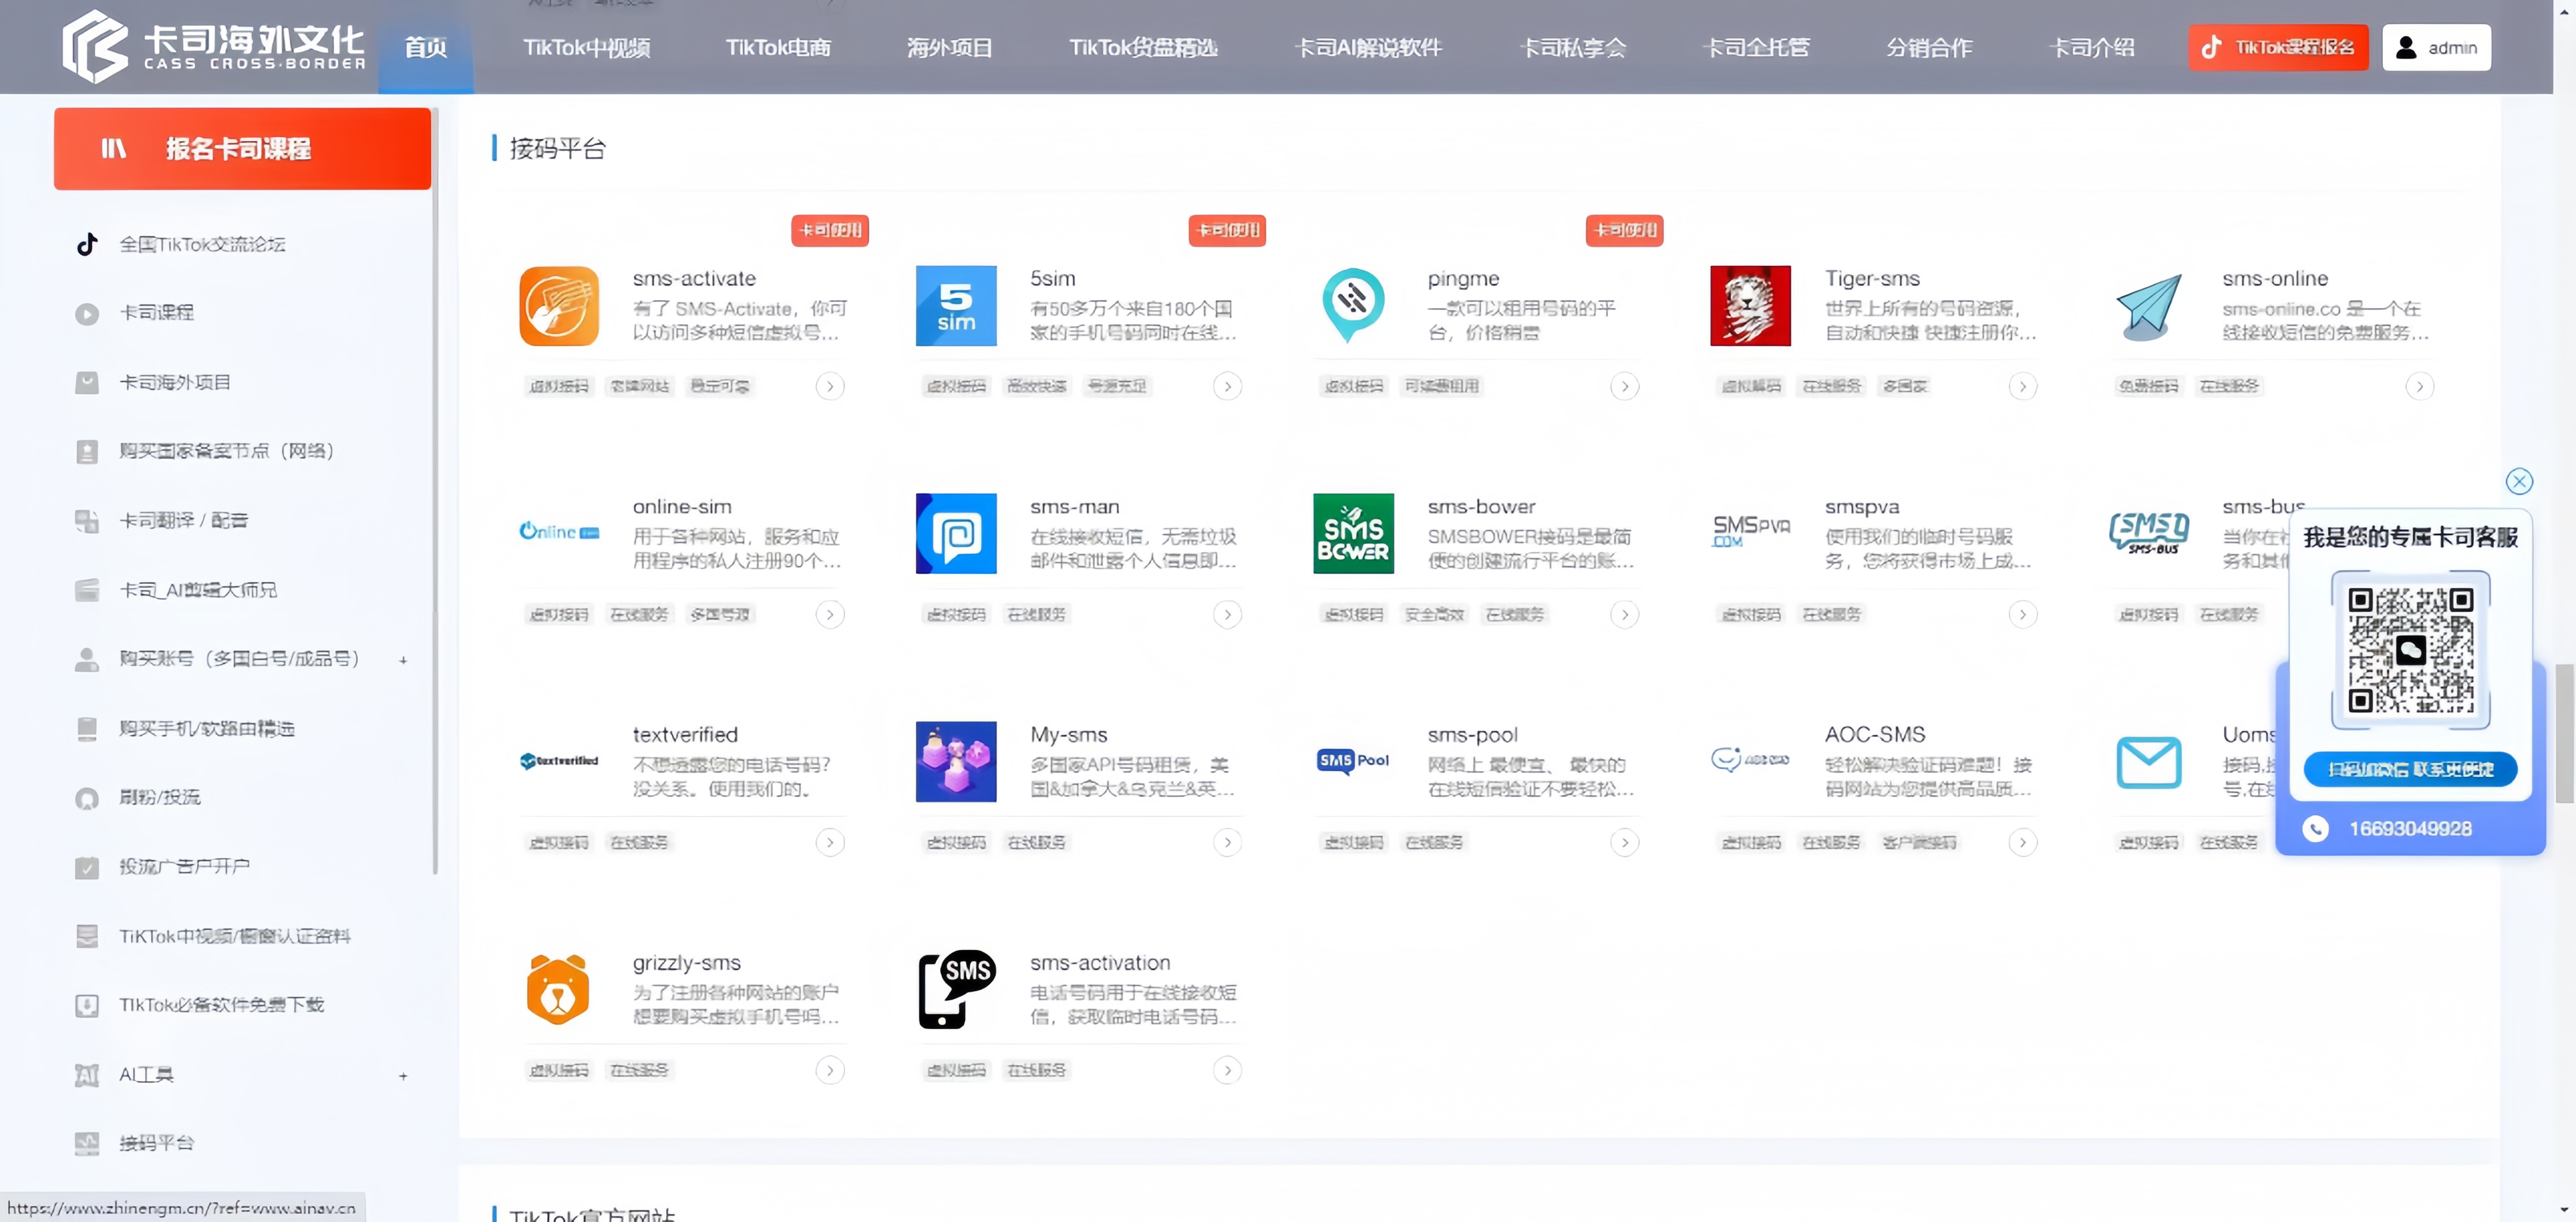Open the sms-activate orange logo icon
Image resolution: width=2576 pixels, height=1222 pixels.
point(559,306)
